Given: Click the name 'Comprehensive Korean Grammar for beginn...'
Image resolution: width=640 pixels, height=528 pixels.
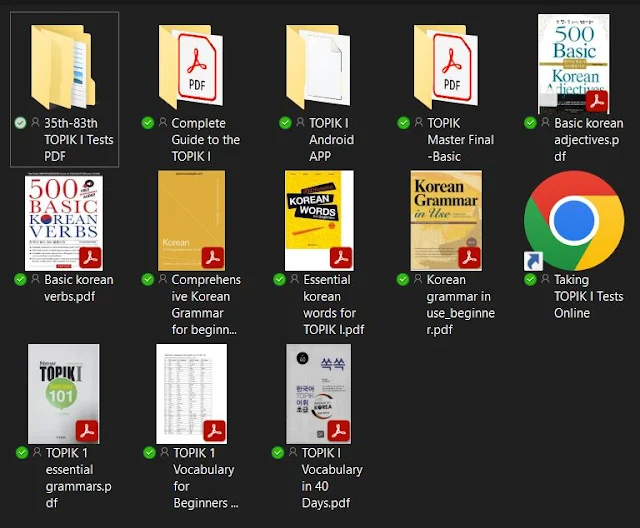Looking at the screenshot, I should click(206, 304).
